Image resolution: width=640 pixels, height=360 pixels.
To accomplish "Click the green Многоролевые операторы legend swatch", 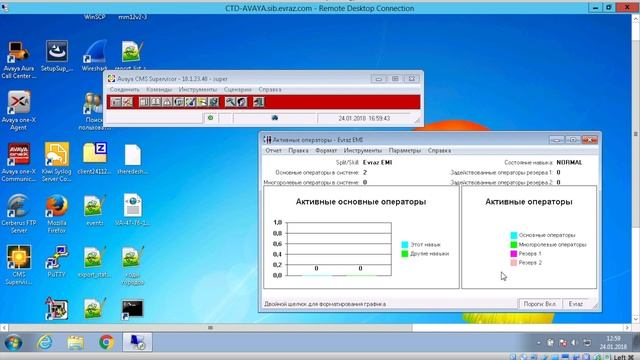I will tap(513, 244).
